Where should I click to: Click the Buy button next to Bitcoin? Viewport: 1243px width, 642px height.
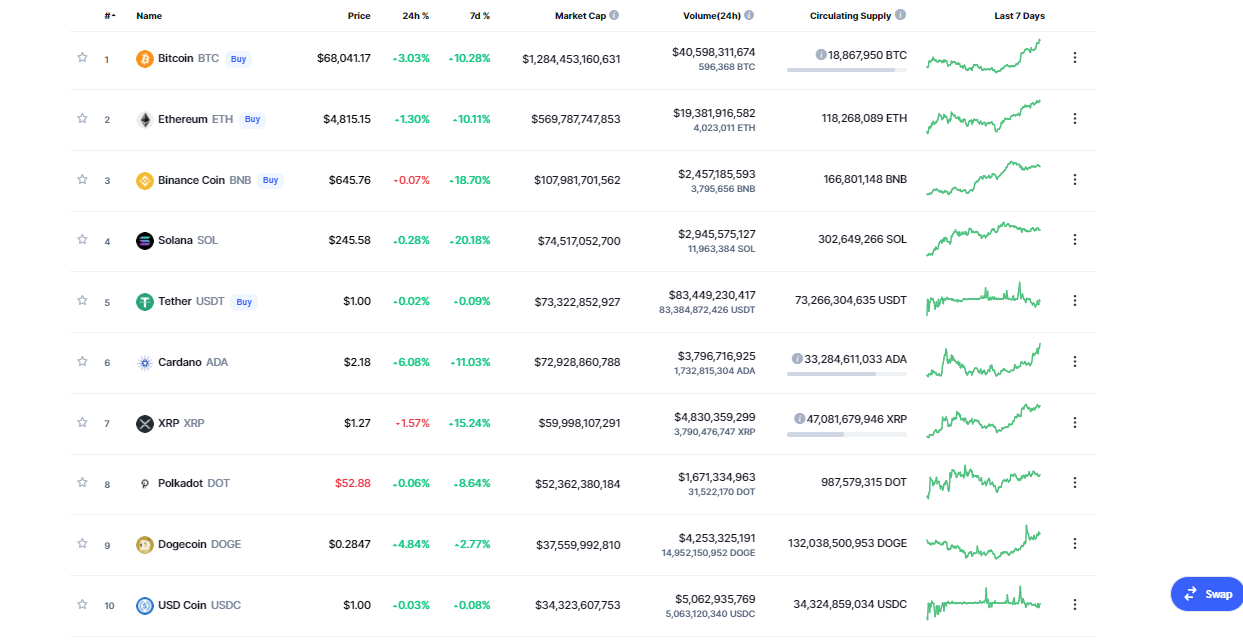click(x=238, y=59)
